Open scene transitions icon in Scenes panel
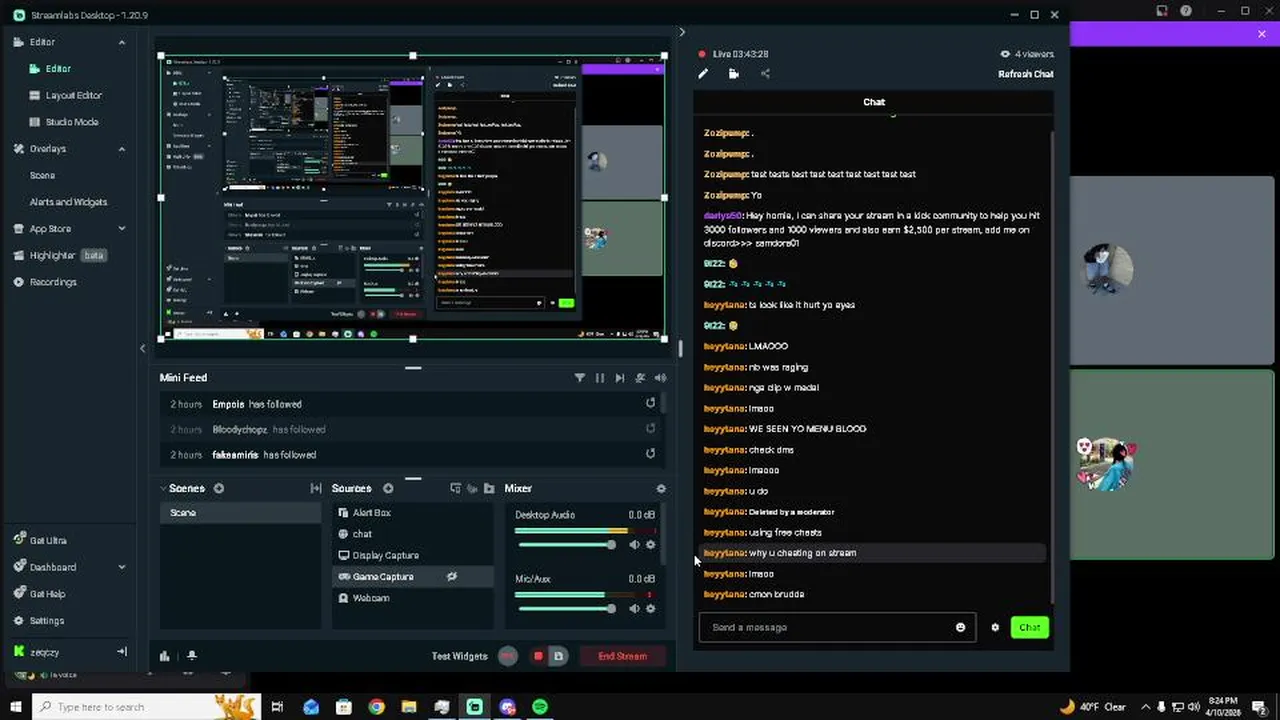Screen dimensions: 1280x720 point(316,488)
